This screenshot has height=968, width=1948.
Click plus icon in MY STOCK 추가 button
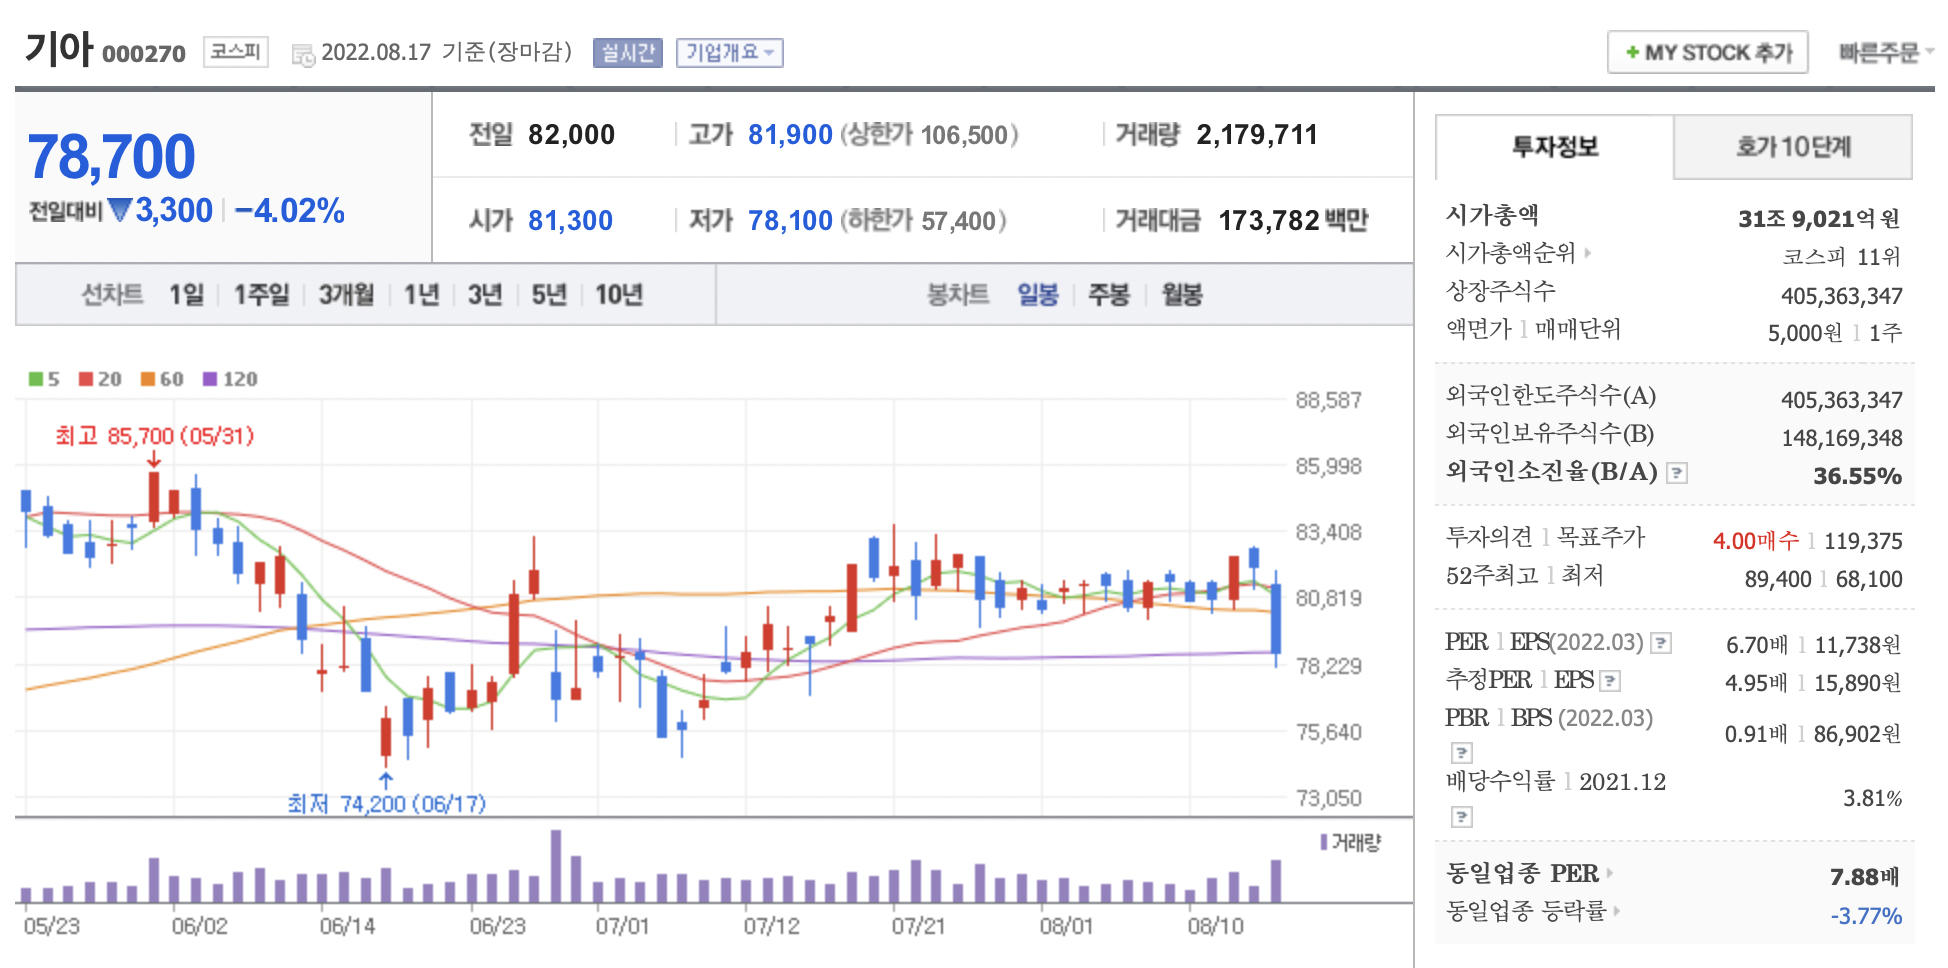point(1632,52)
